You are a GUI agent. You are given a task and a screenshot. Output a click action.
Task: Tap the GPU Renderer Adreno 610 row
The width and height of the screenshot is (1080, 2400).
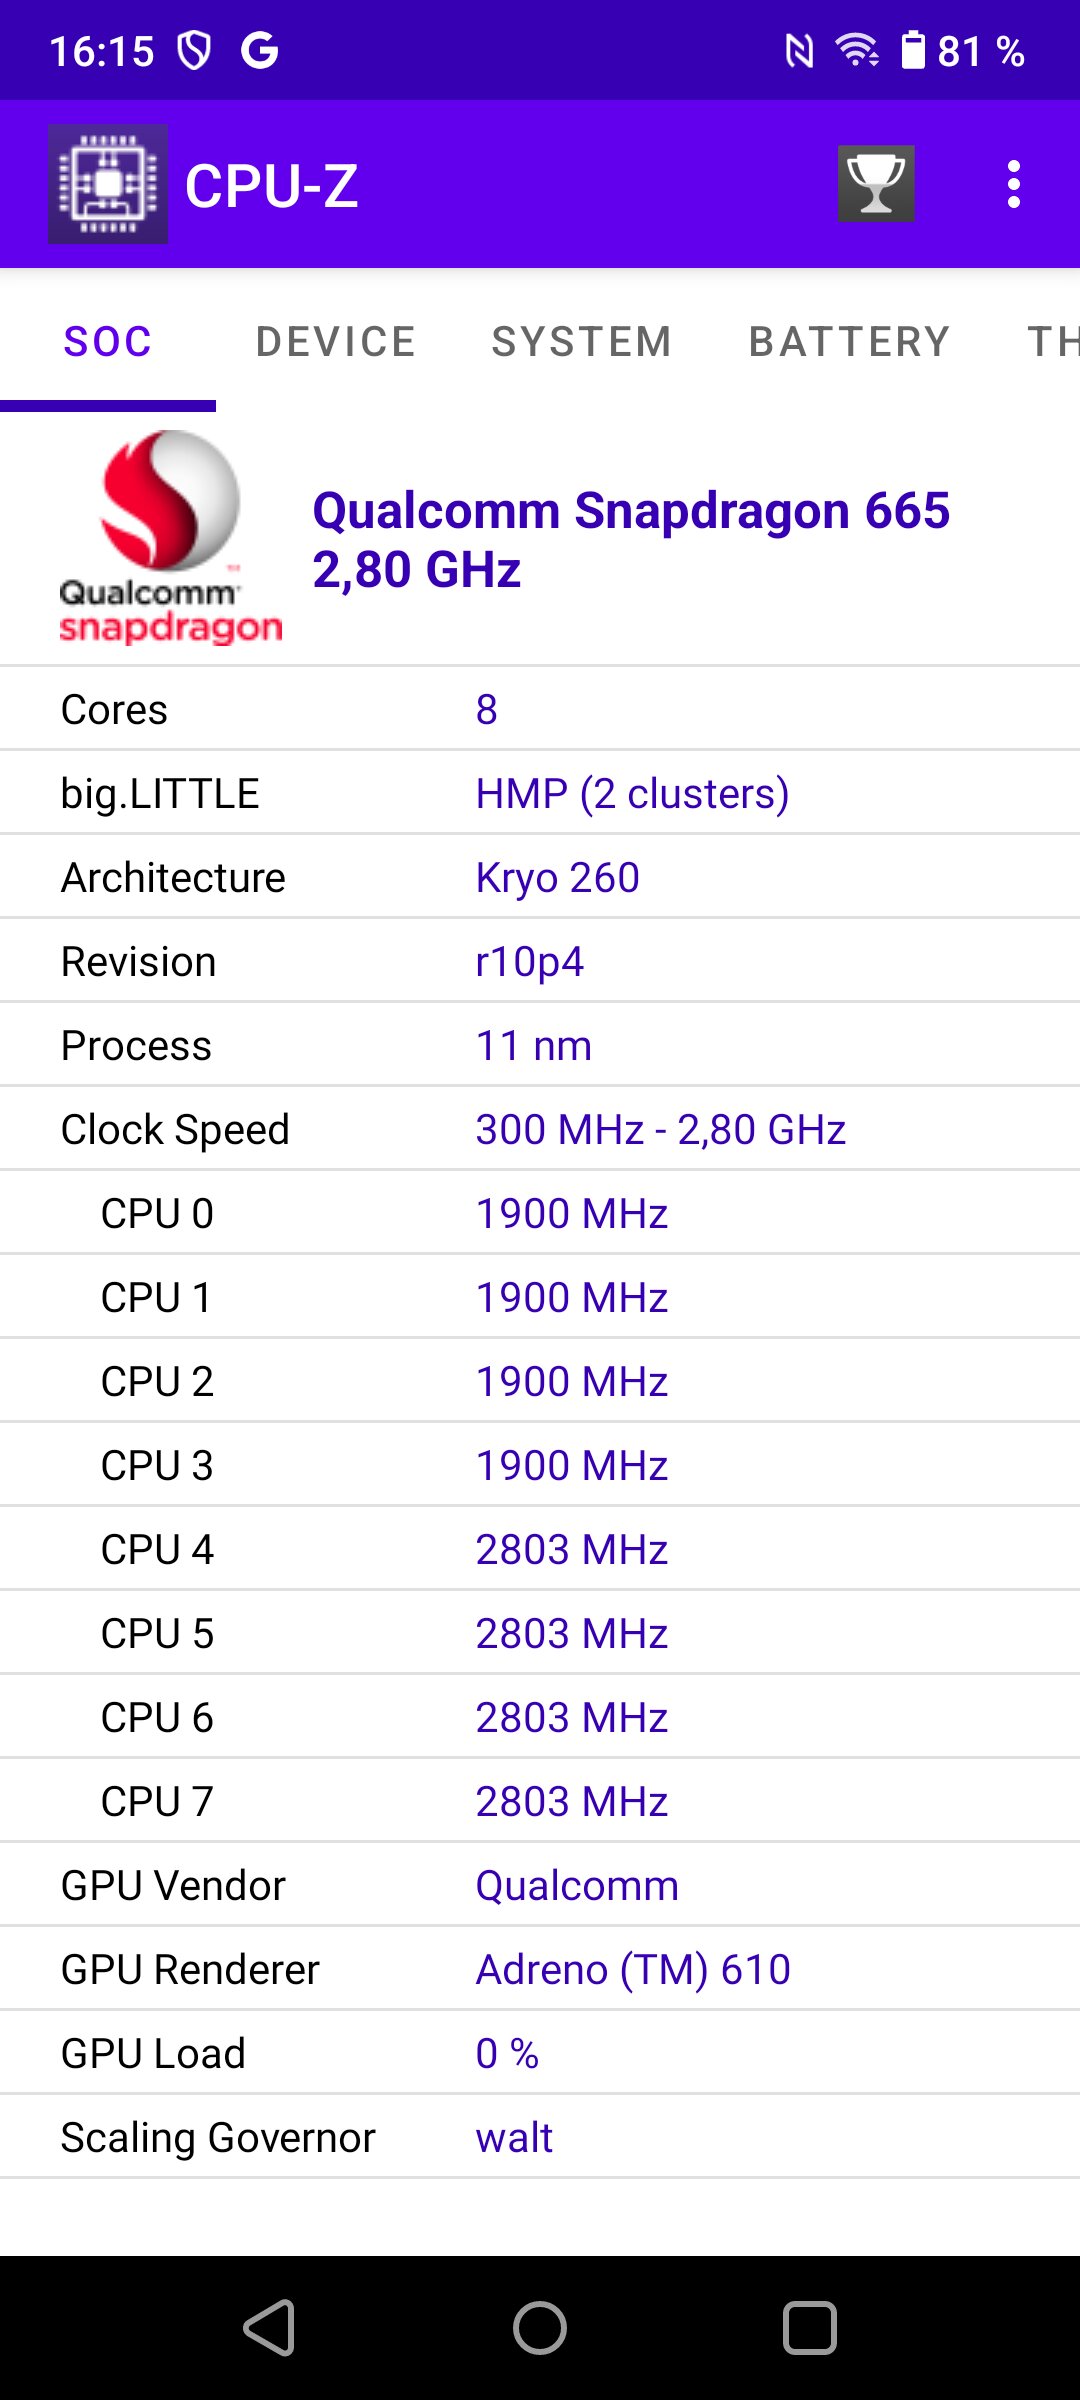tap(540, 1969)
